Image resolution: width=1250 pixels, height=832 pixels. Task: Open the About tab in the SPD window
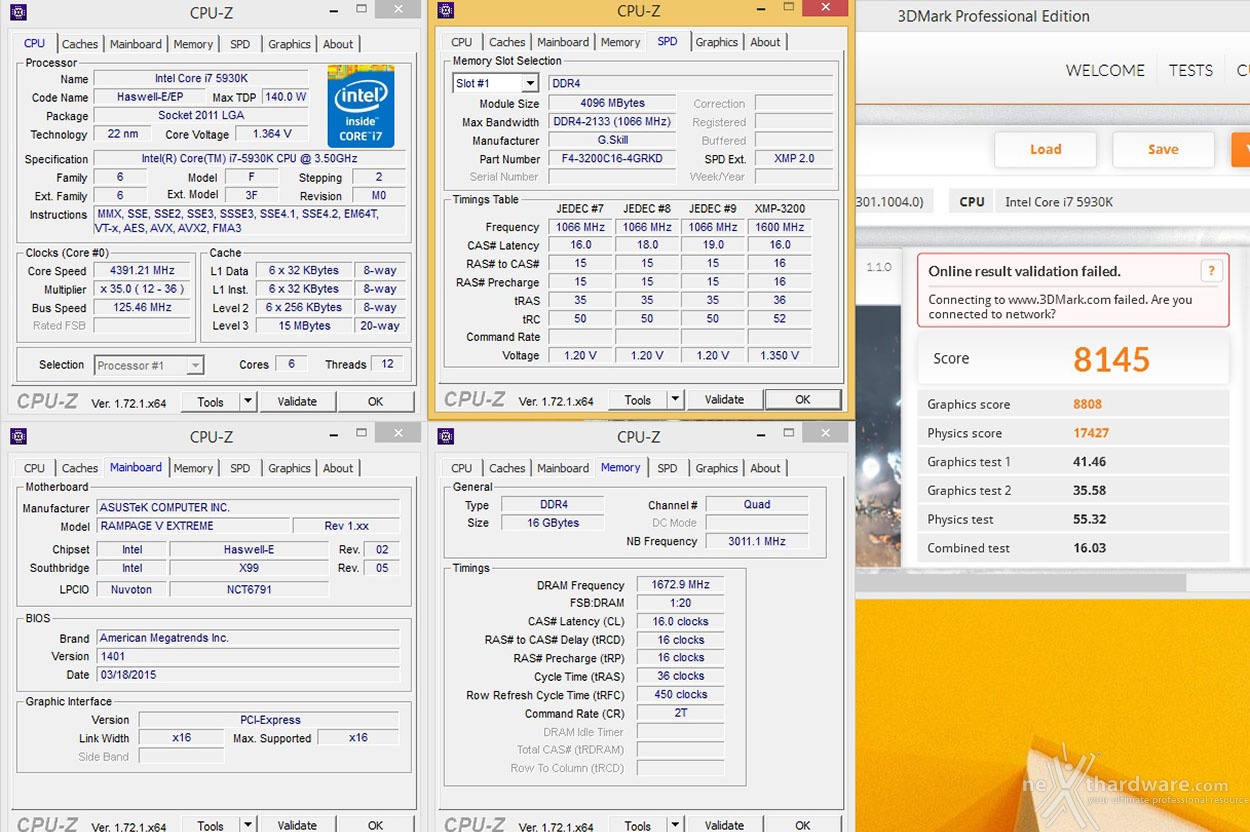[x=765, y=42]
